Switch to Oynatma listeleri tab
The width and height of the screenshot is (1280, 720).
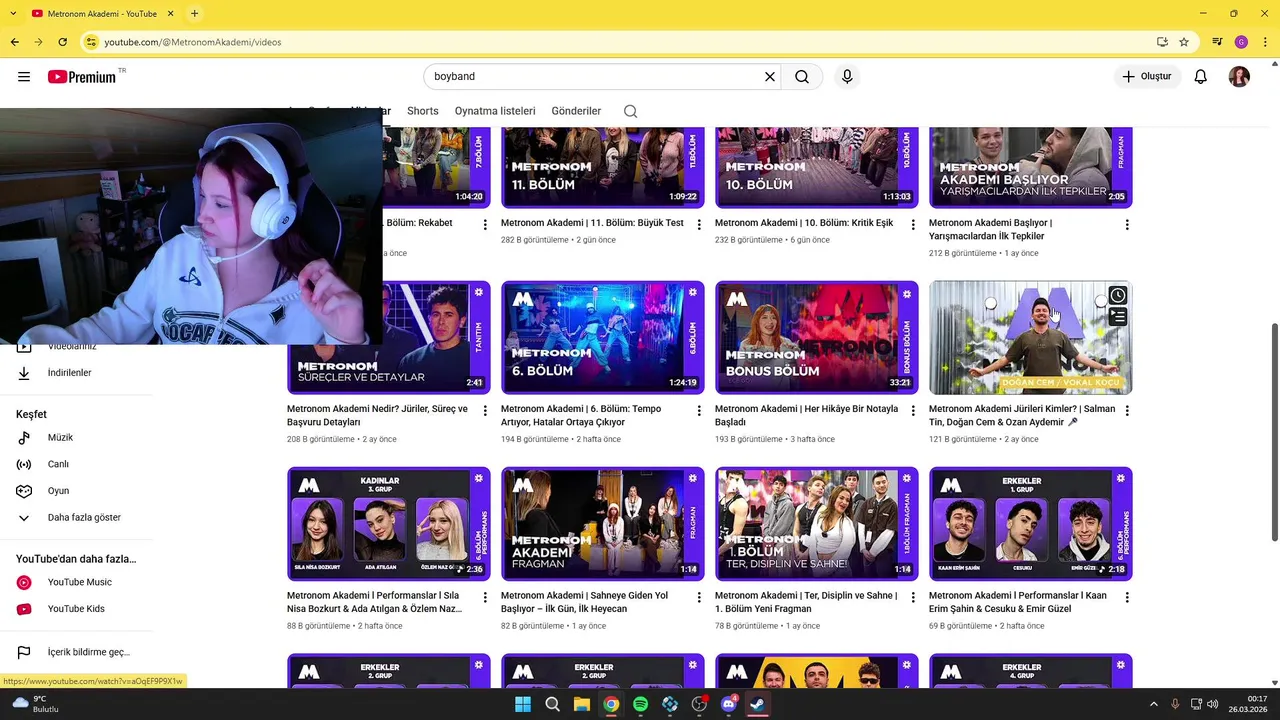495,111
